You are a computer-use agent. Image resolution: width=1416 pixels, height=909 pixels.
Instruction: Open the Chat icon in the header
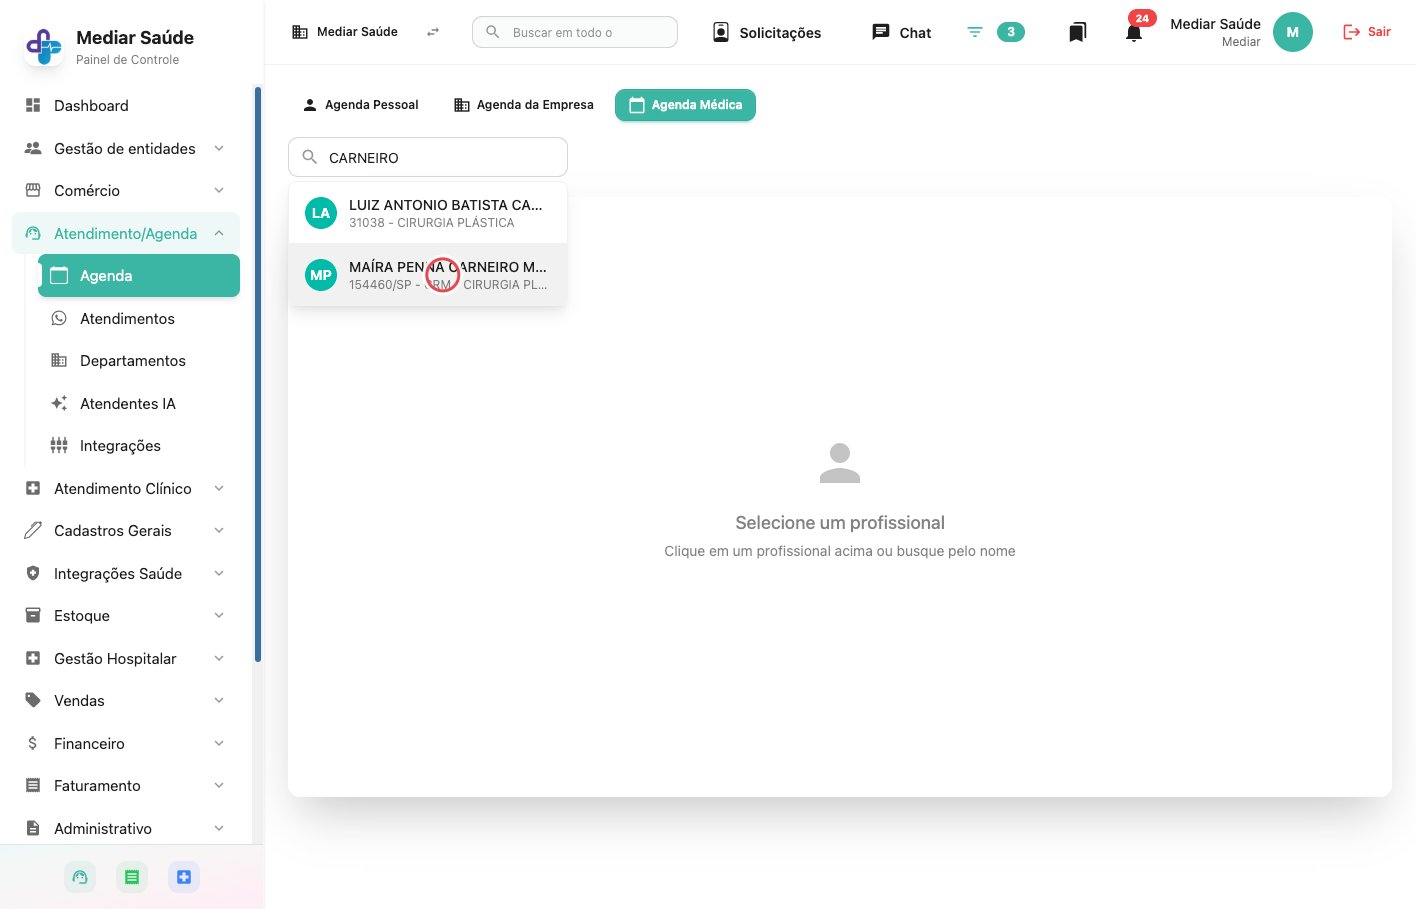click(x=901, y=32)
